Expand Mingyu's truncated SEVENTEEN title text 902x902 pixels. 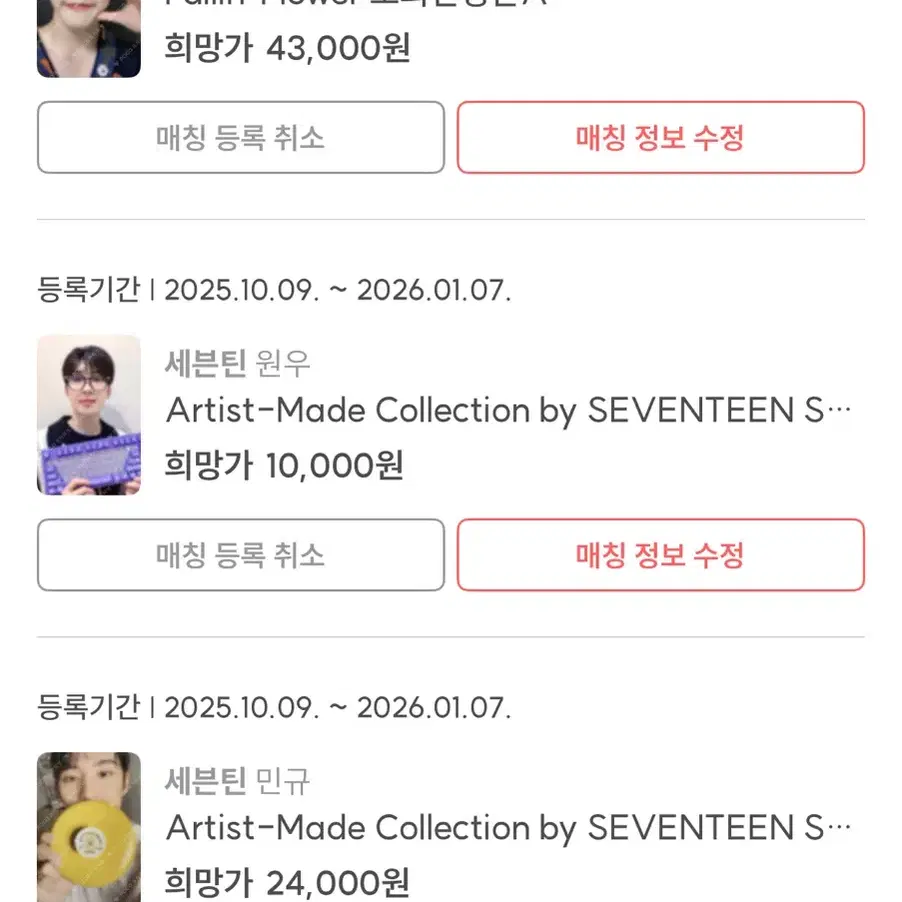[x=840, y=828]
